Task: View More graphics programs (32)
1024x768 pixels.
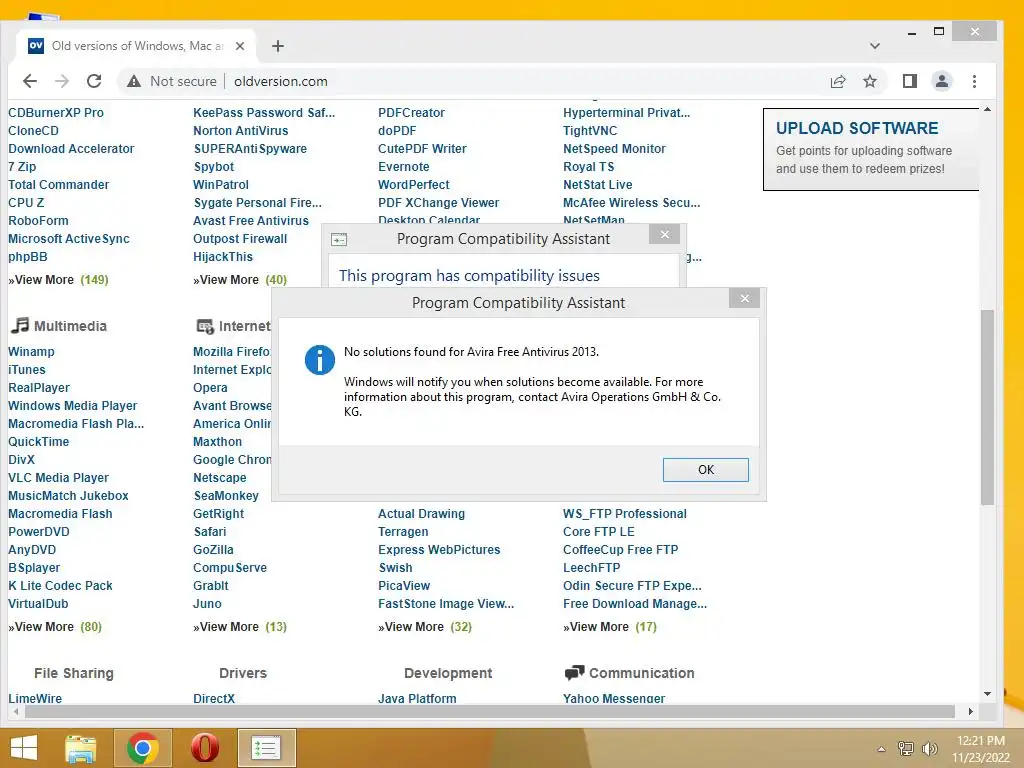Action: (x=424, y=626)
